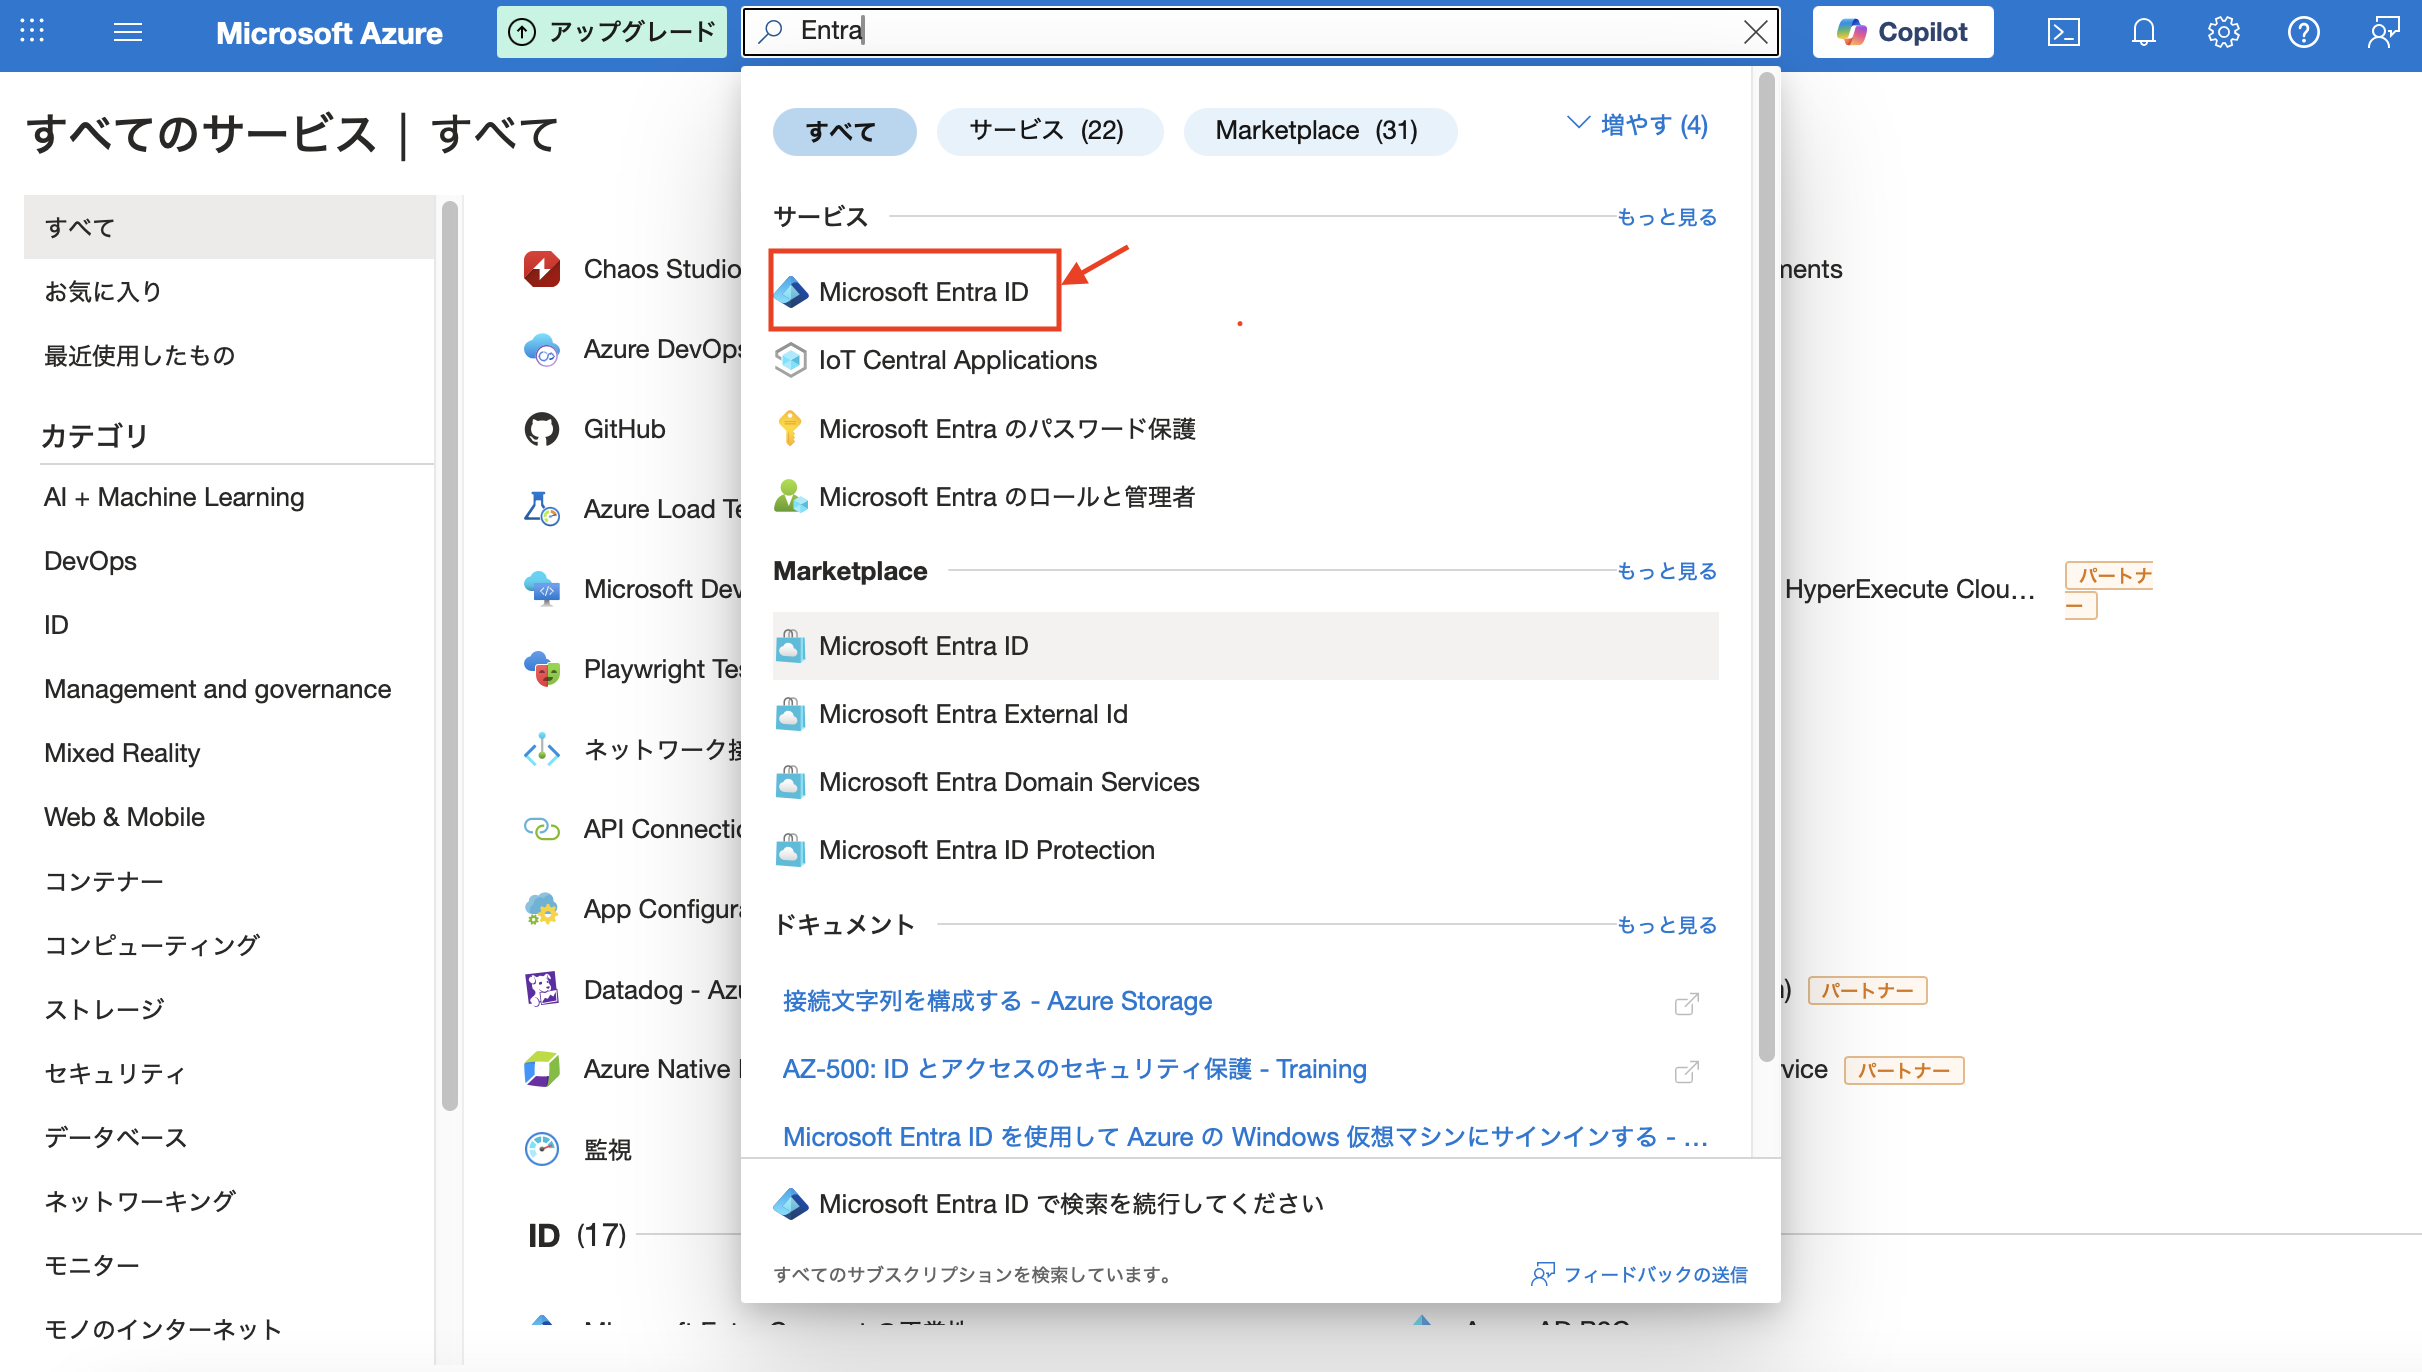Click inside the Entra search field
Image resolution: width=2422 pixels, height=1372 pixels.
tap(1250, 32)
